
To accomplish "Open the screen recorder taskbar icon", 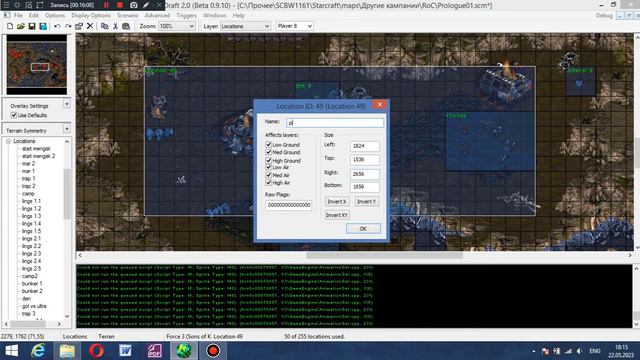I will [213, 351].
